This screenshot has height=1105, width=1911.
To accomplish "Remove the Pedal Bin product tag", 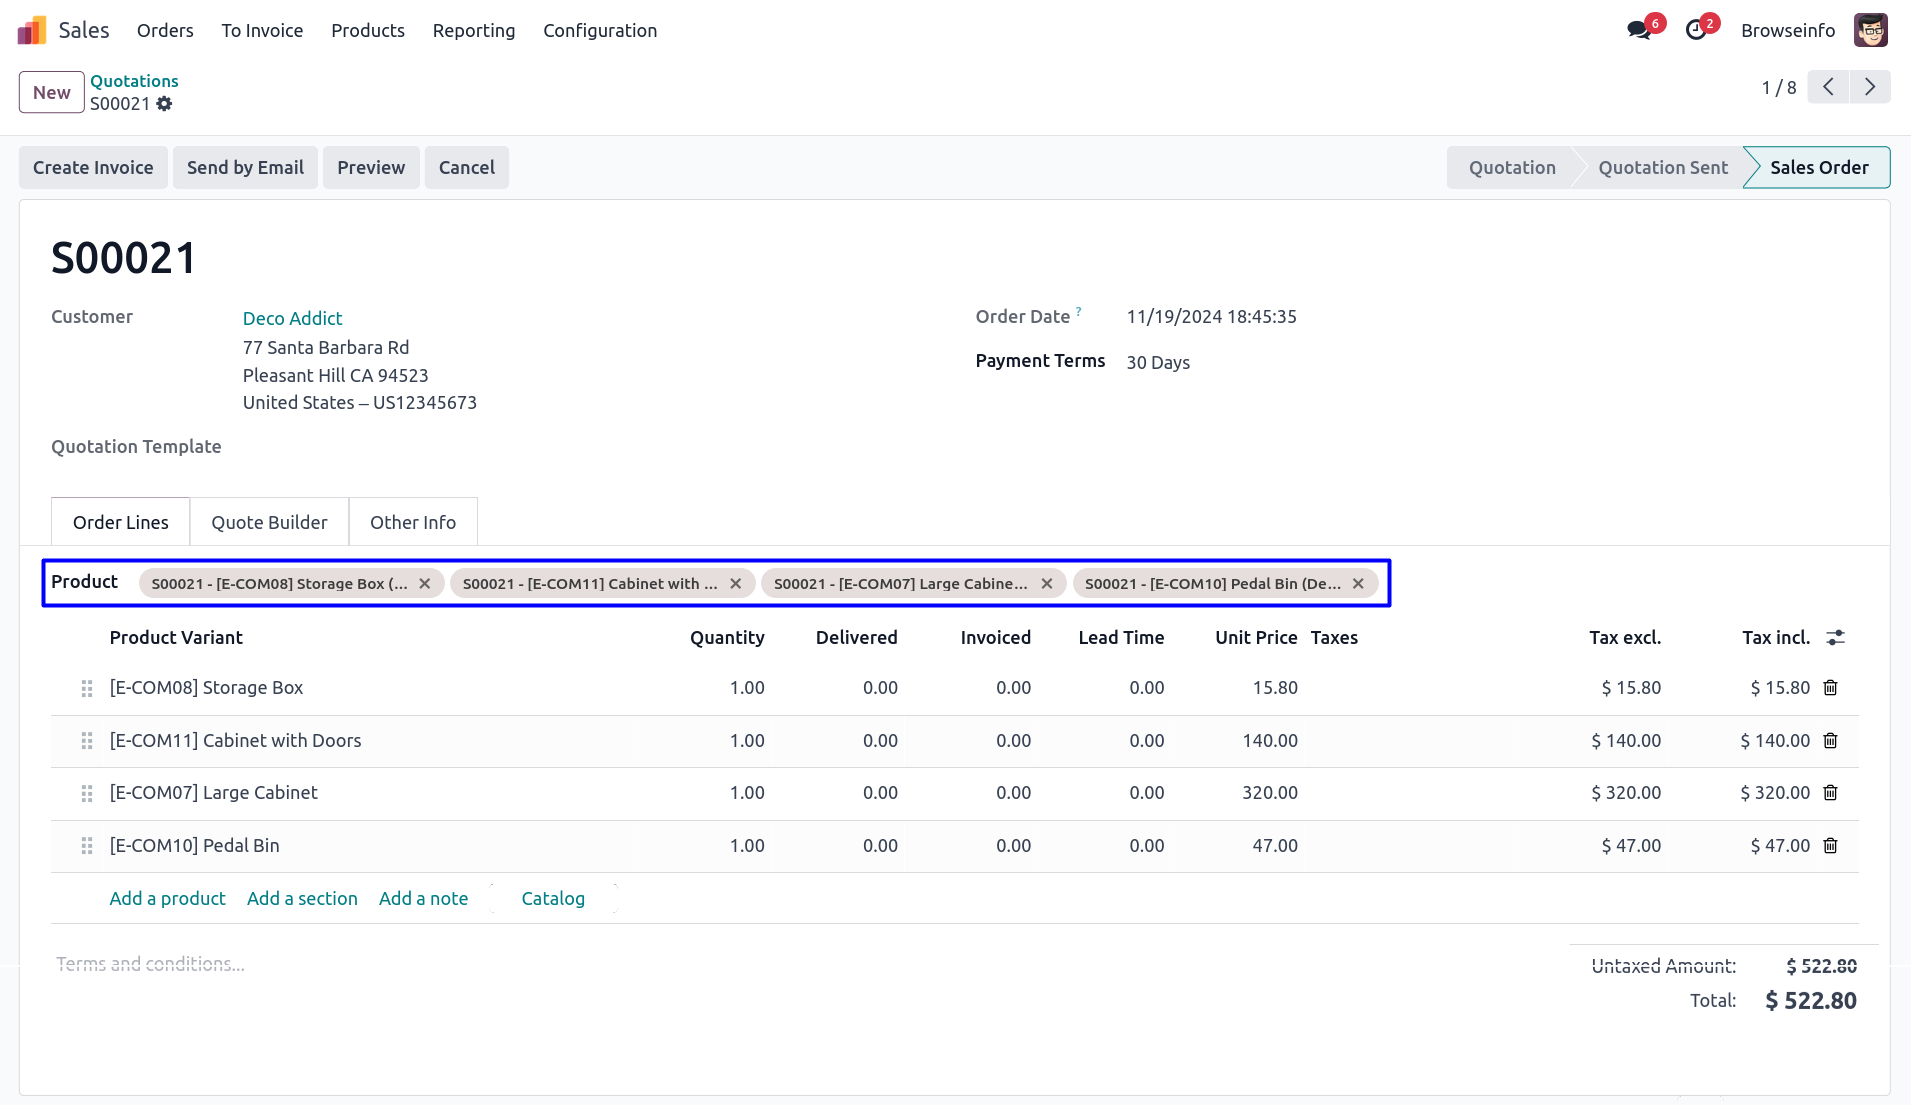I will tap(1358, 584).
